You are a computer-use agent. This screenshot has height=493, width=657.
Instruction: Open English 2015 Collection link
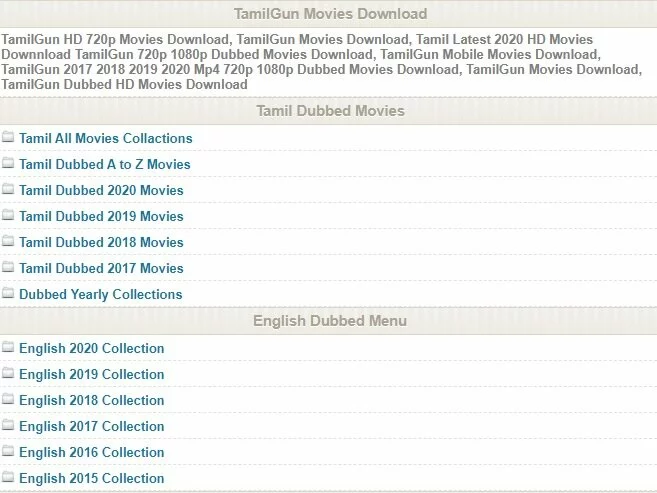[x=92, y=478]
